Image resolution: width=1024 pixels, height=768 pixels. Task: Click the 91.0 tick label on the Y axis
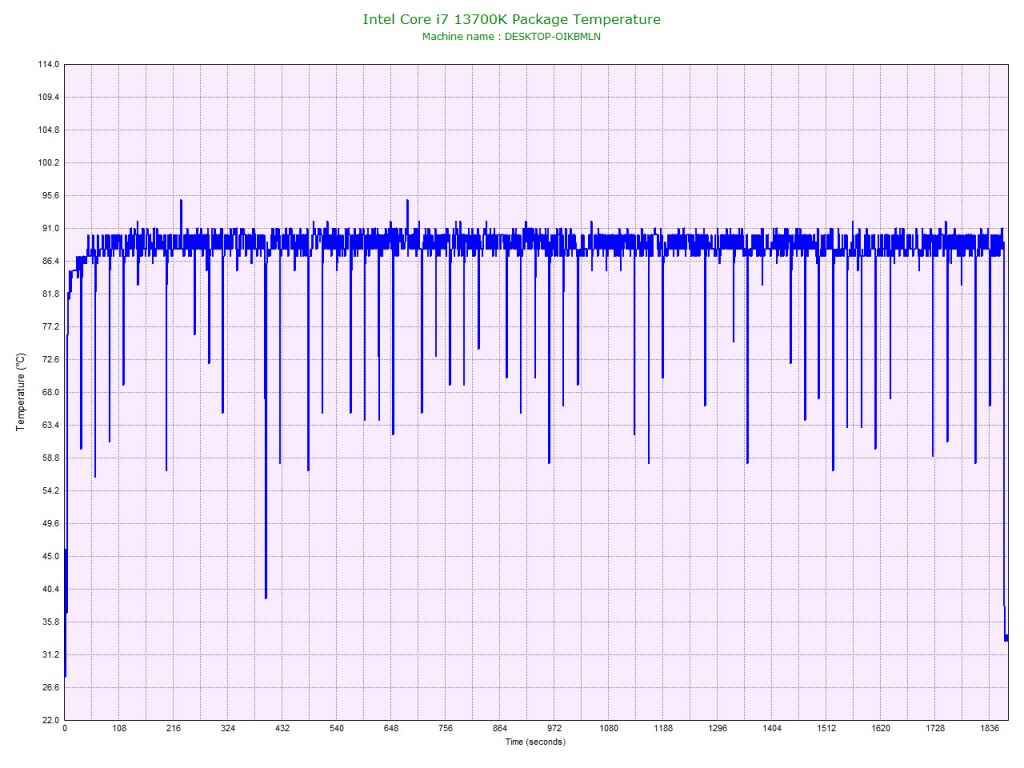coord(48,228)
